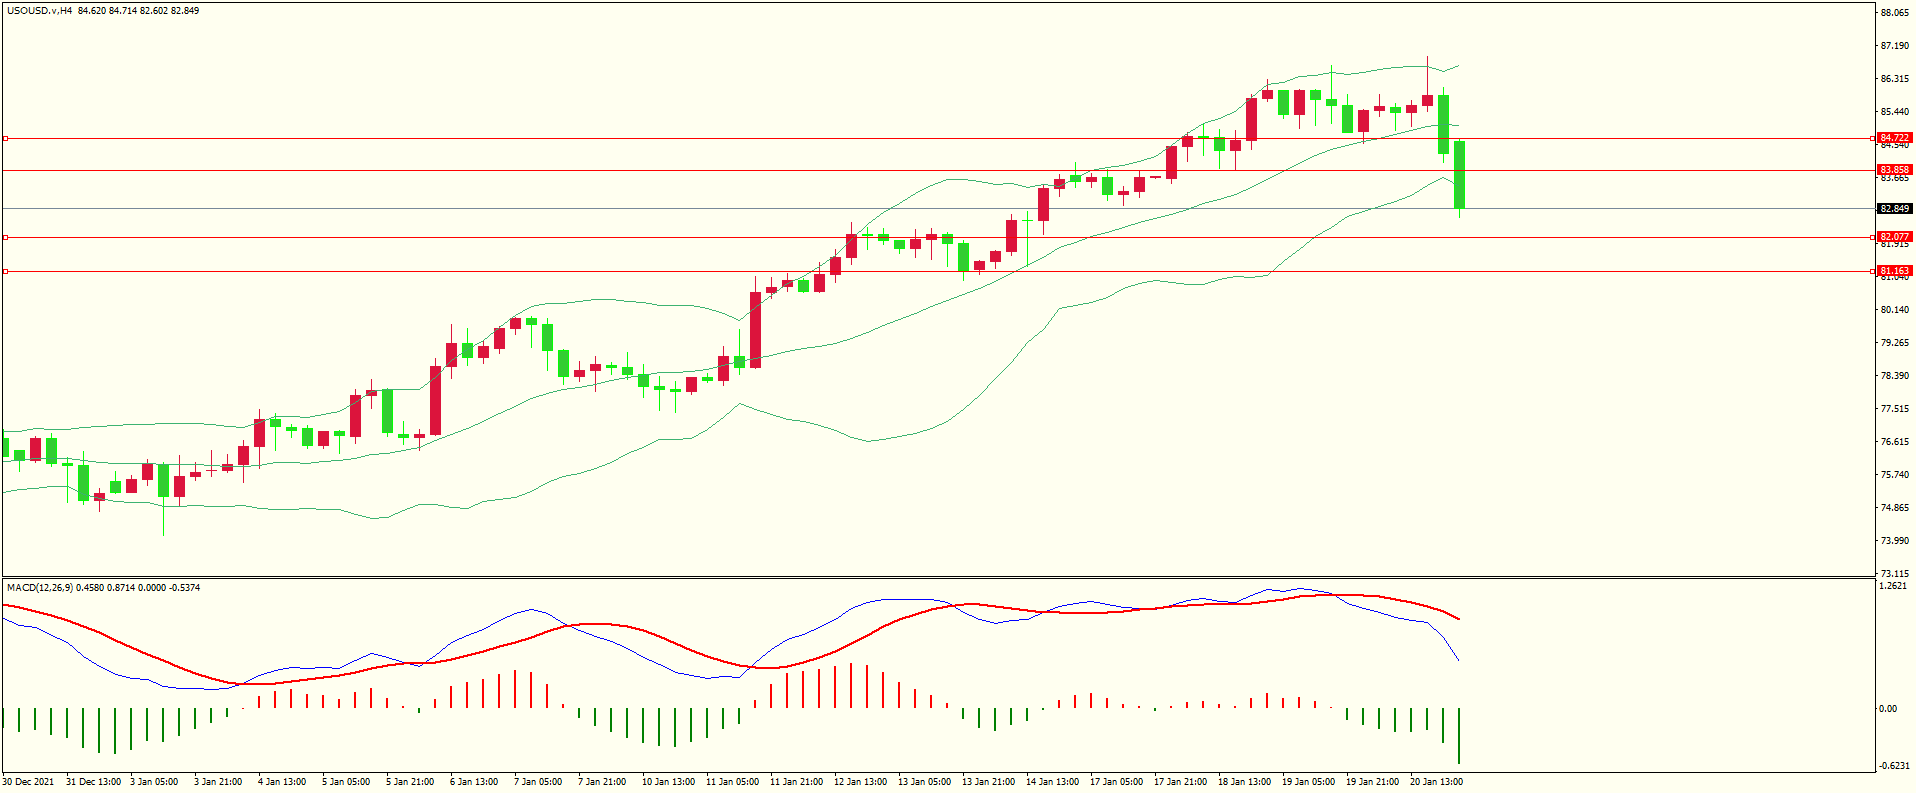Screen dimensions: 1916x793
Task: Click the 78.390 value on the price axis
Action: (1895, 376)
